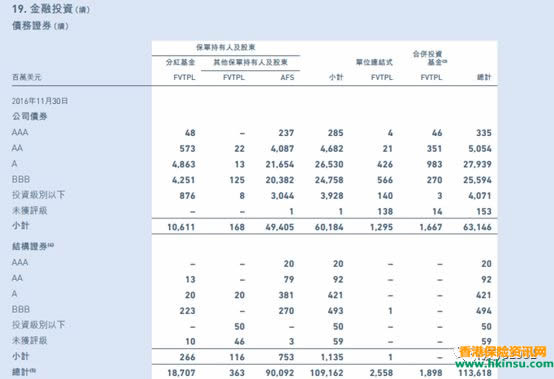Click the 結構證券 category label
This screenshot has width=554, height=379.
point(33,246)
